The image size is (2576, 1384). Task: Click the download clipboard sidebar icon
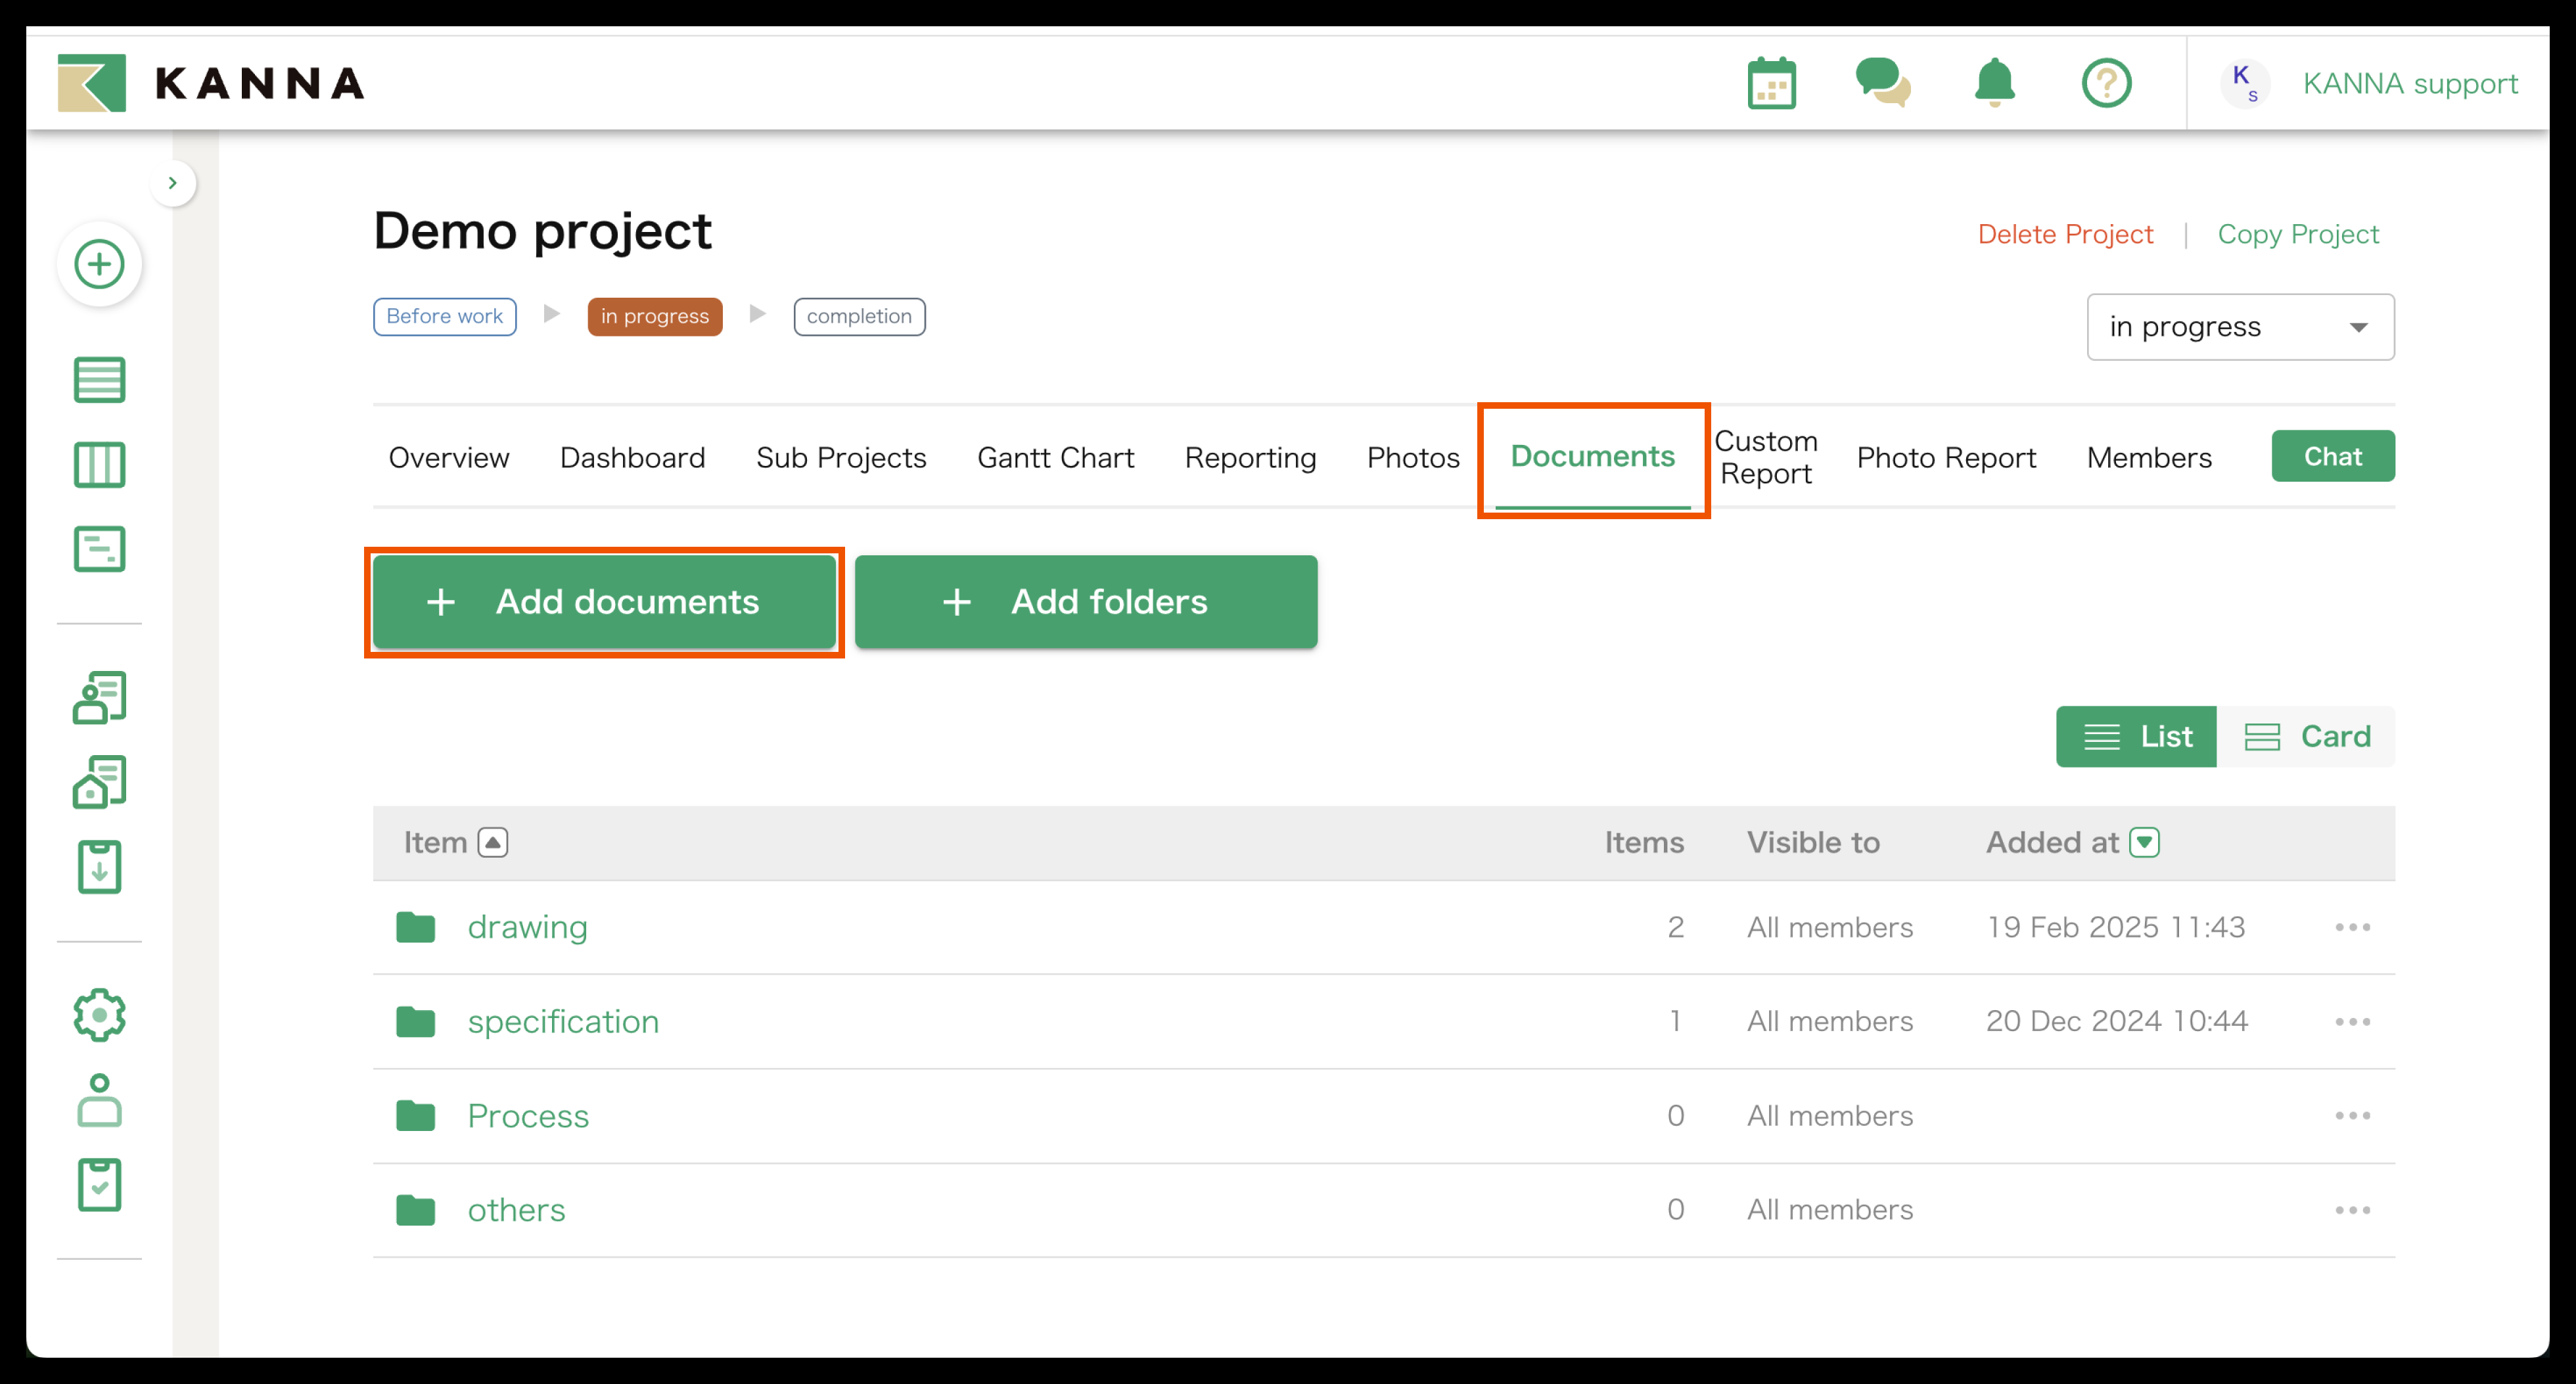click(99, 866)
